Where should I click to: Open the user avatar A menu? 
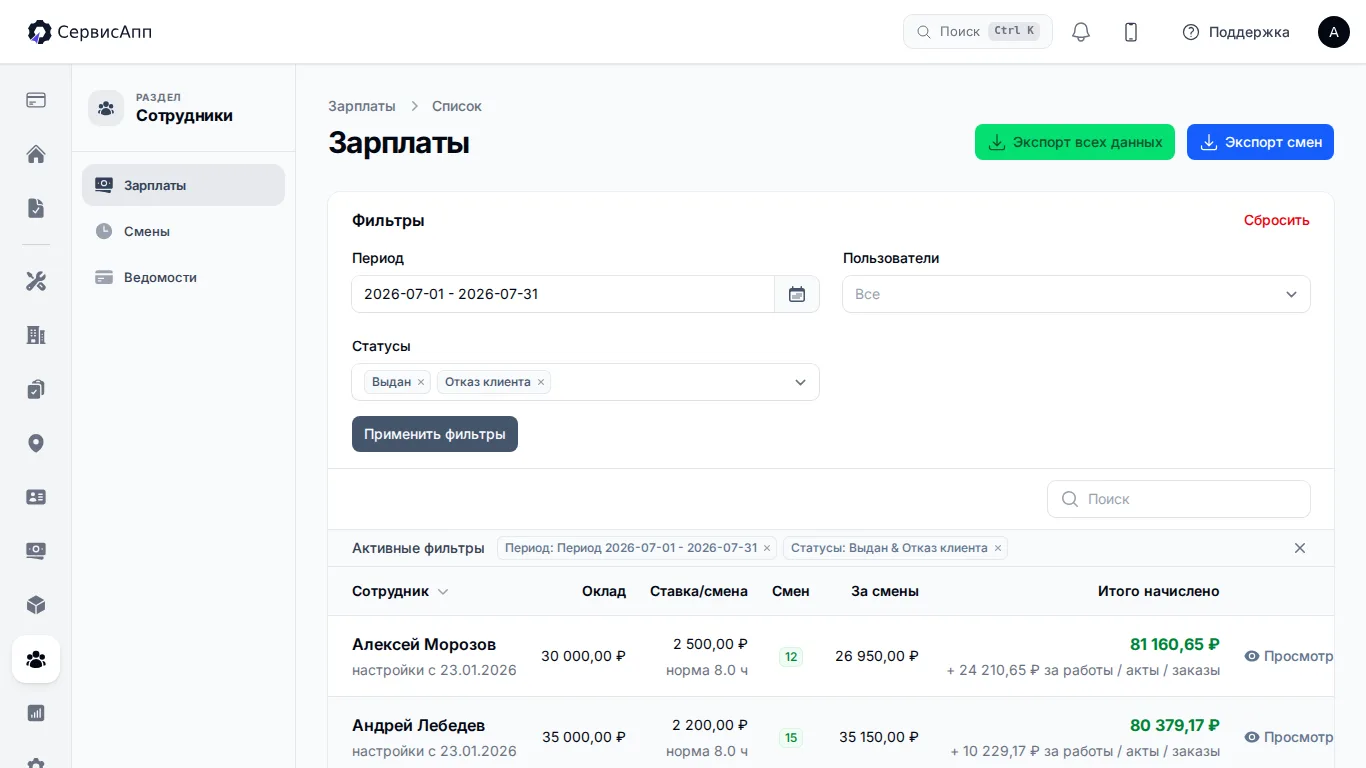[x=1334, y=32]
